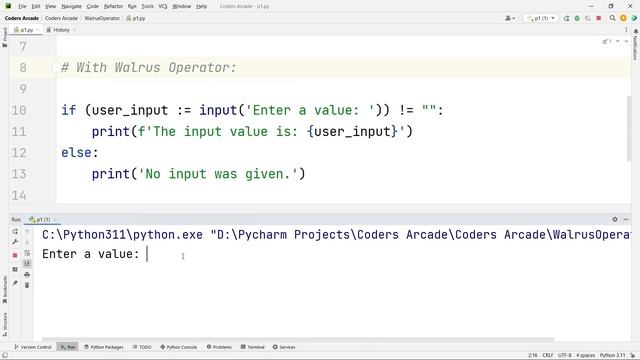
Task: Open the Run menu
Action: (132, 7)
